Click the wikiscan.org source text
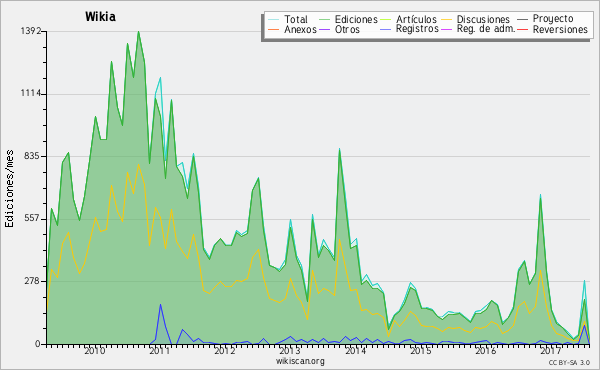The image size is (600, 370). coord(300,361)
